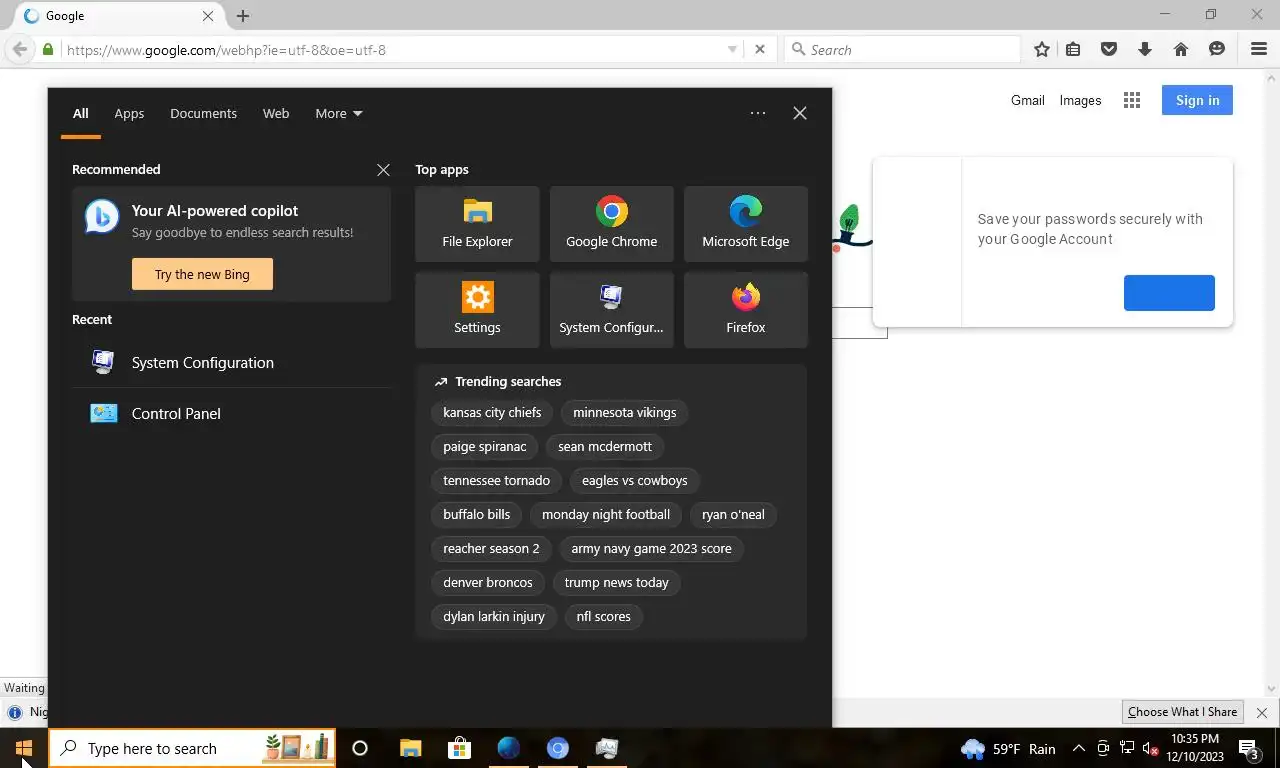Open the blue globe browser taskbar icon
The image size is (1280, 768).
[508, 748]
